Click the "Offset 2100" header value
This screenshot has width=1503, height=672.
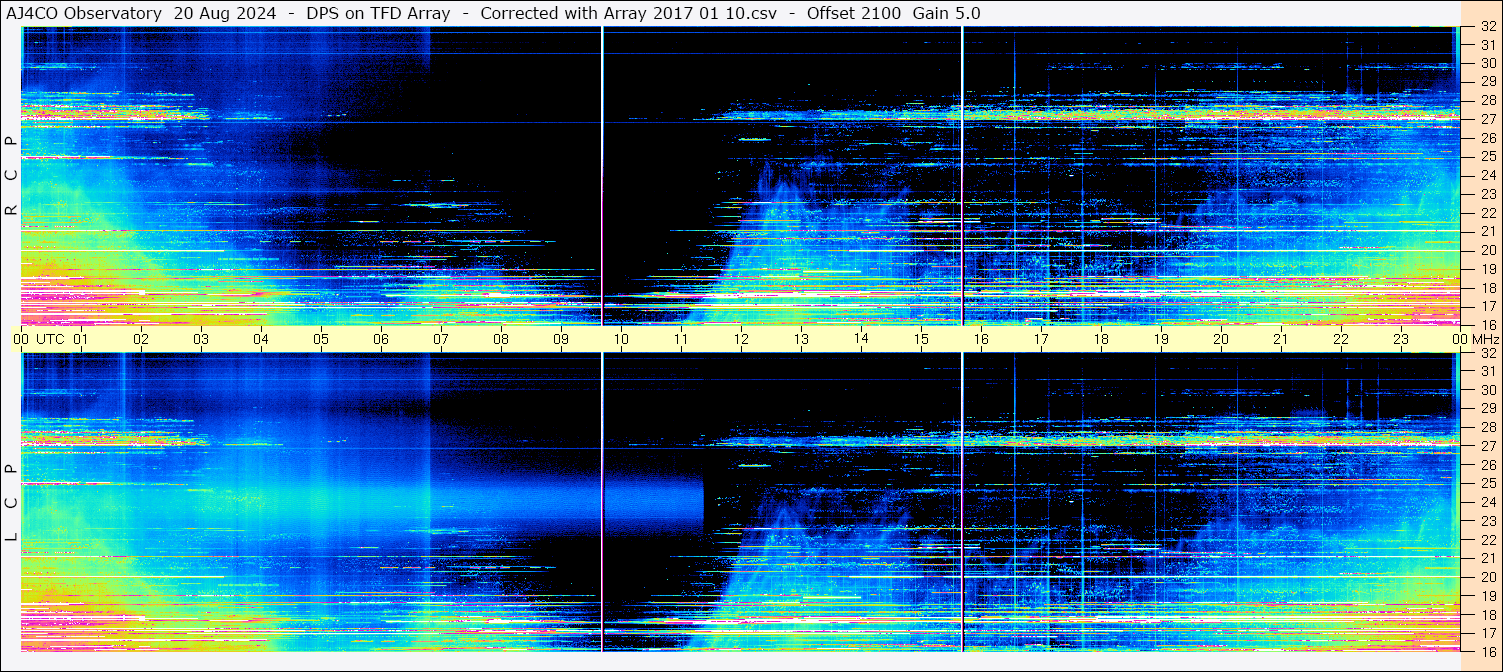(x=854, y=13)
